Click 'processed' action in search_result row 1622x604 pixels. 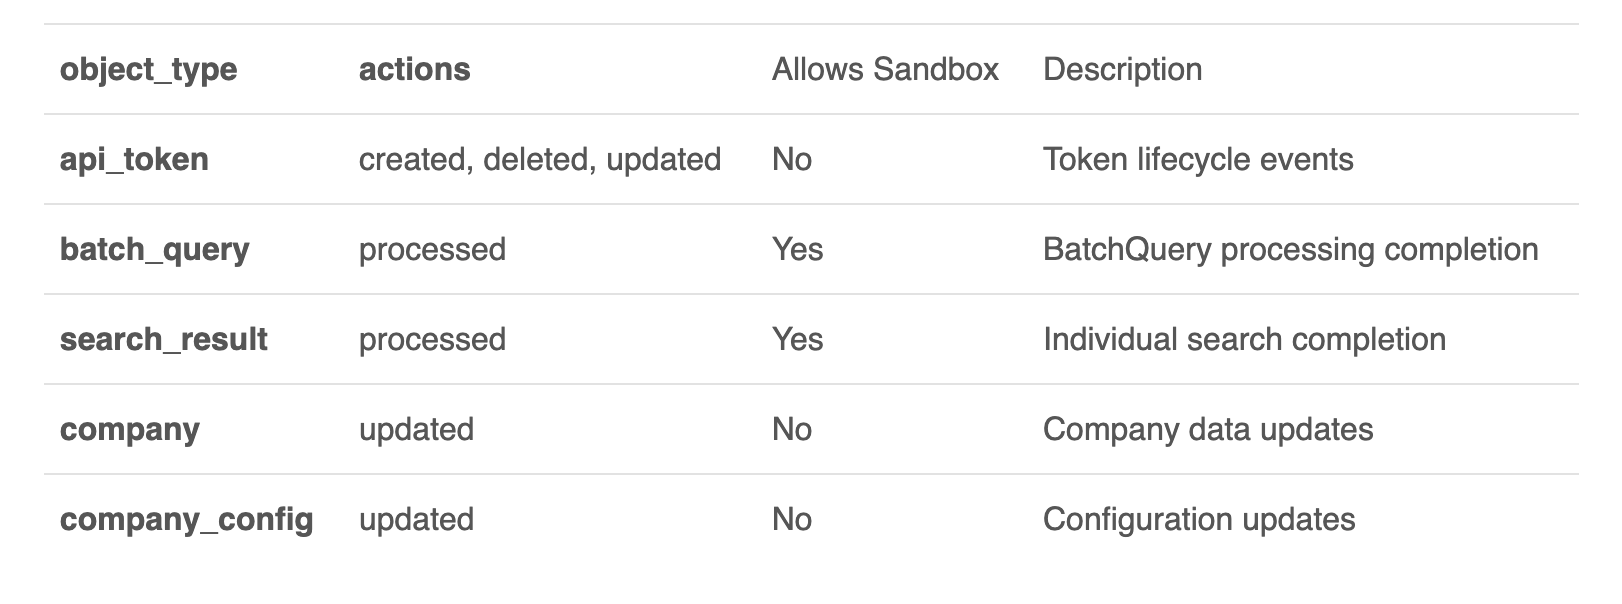[x=433, y=340]
